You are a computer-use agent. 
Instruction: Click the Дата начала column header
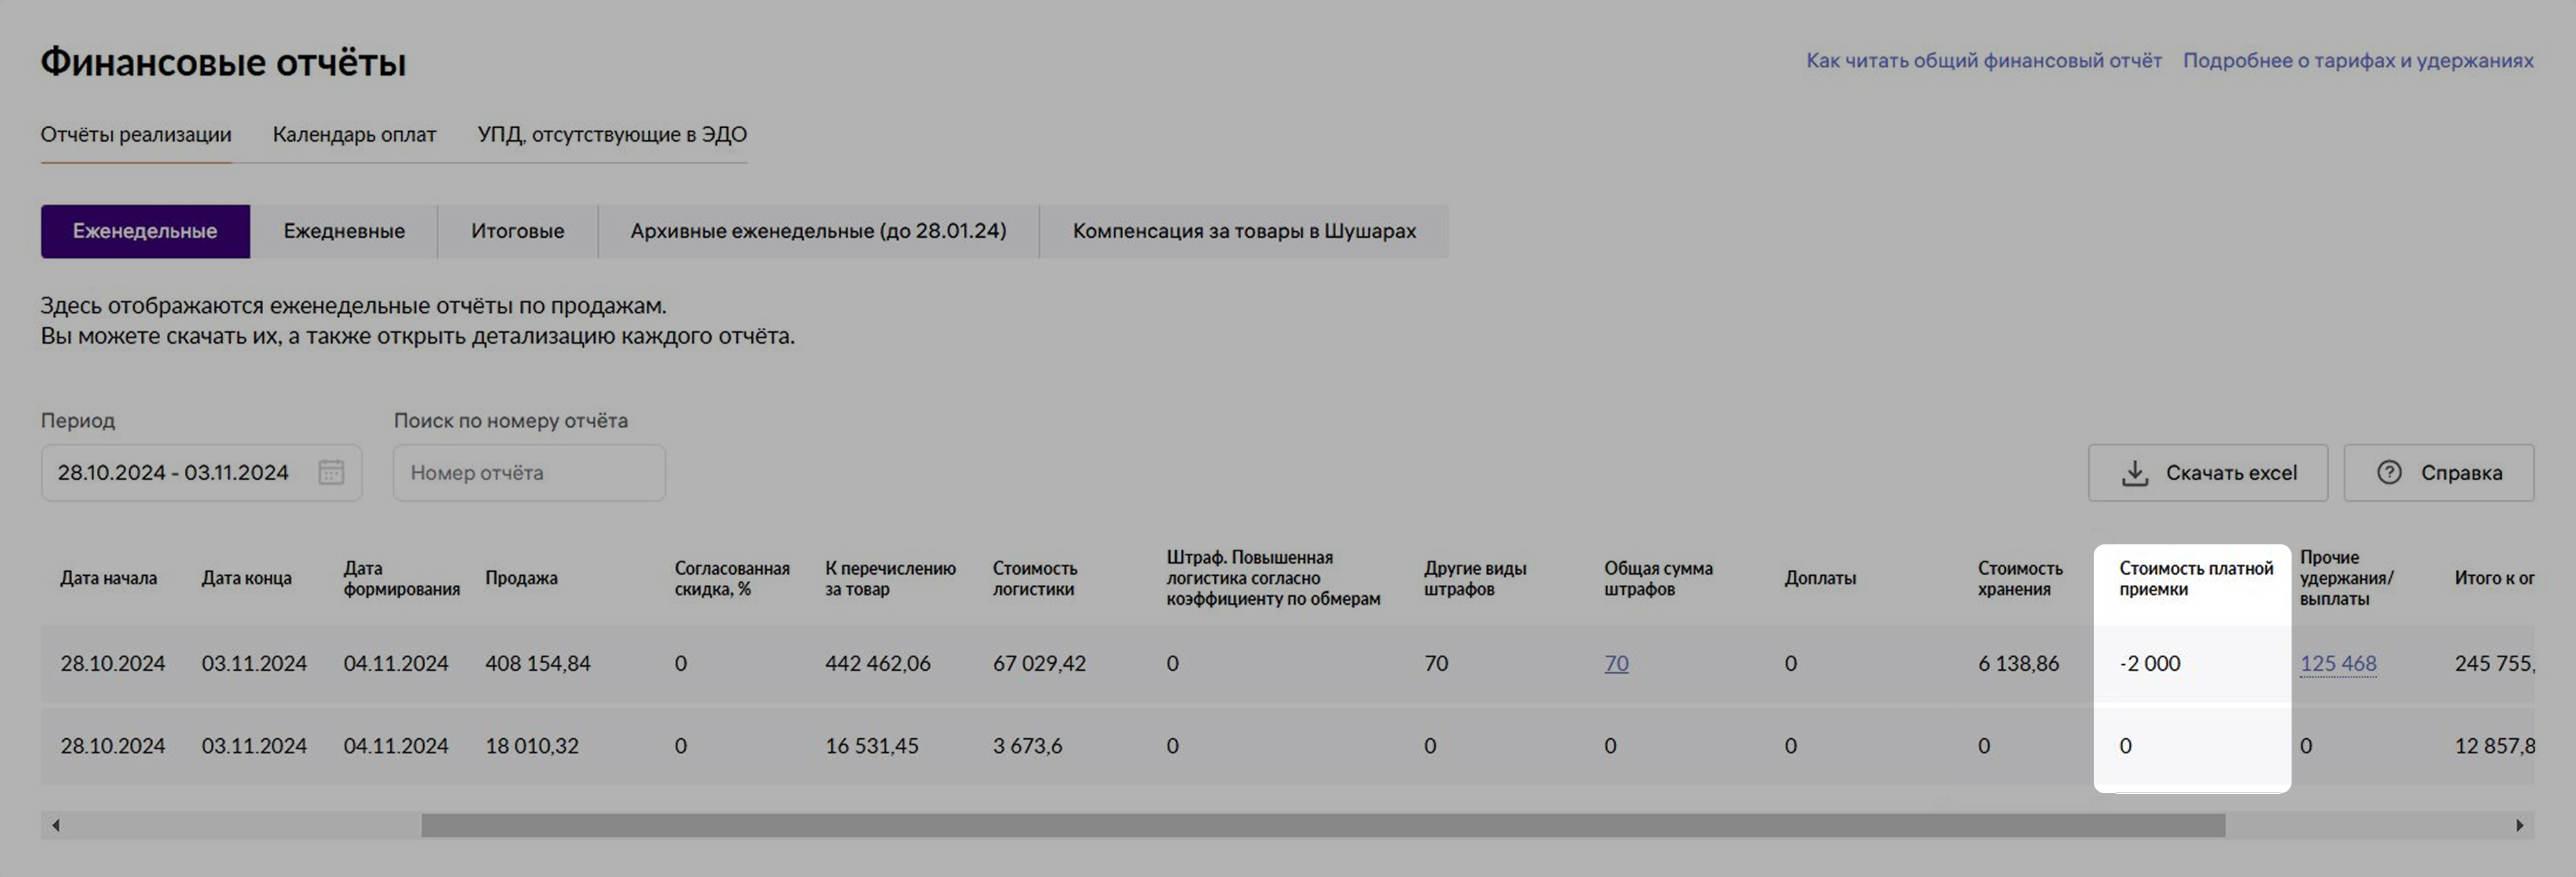tap(108, 578)
